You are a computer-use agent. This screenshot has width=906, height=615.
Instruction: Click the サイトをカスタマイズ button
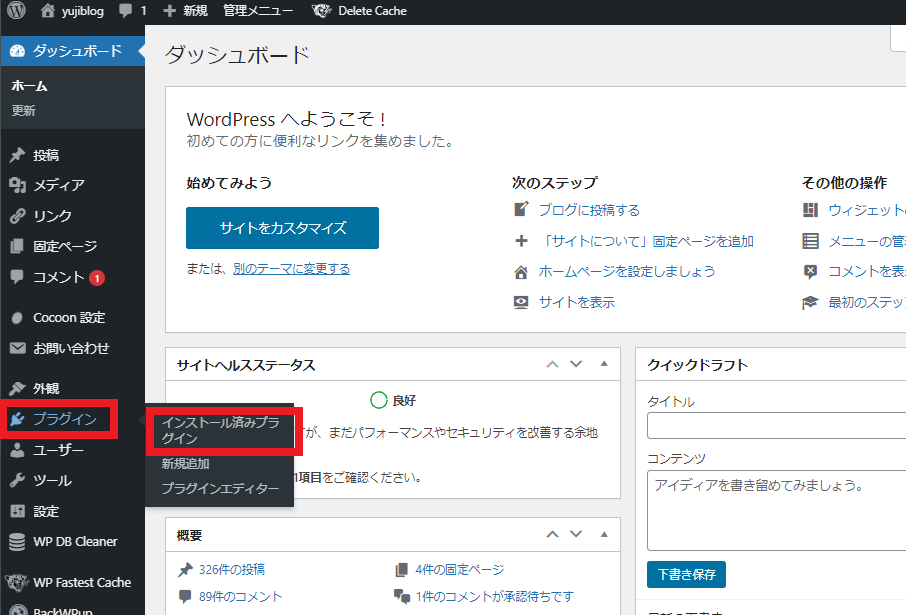[283, 228]
